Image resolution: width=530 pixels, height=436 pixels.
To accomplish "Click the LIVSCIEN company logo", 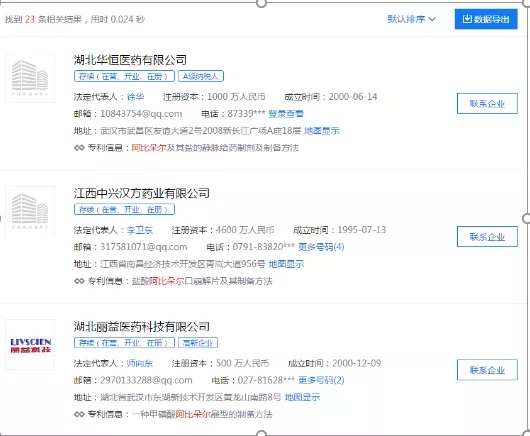I will [x=30, y=344].
